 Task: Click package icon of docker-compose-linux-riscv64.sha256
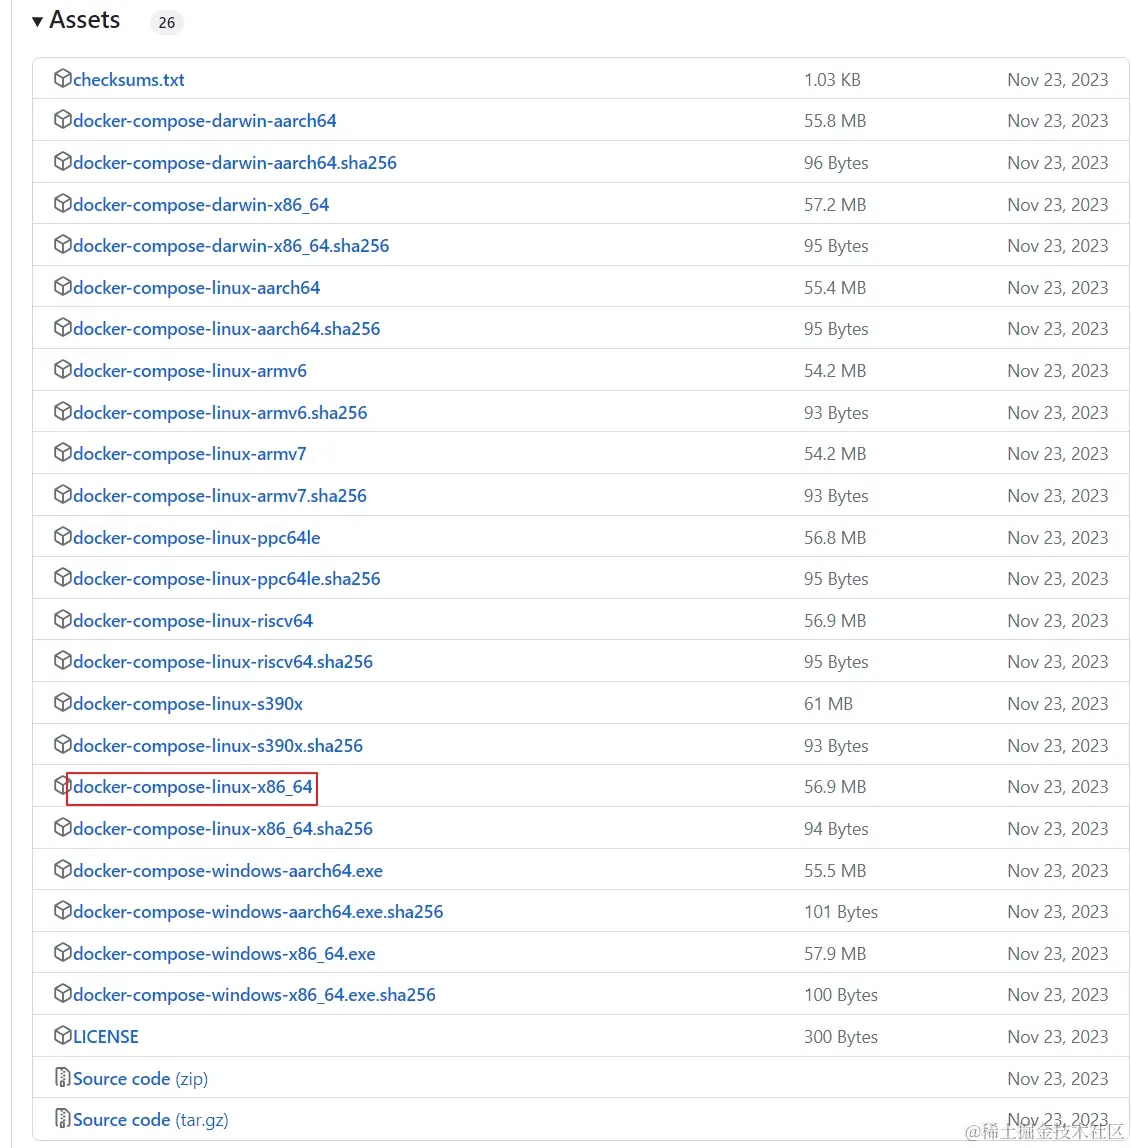63,660
